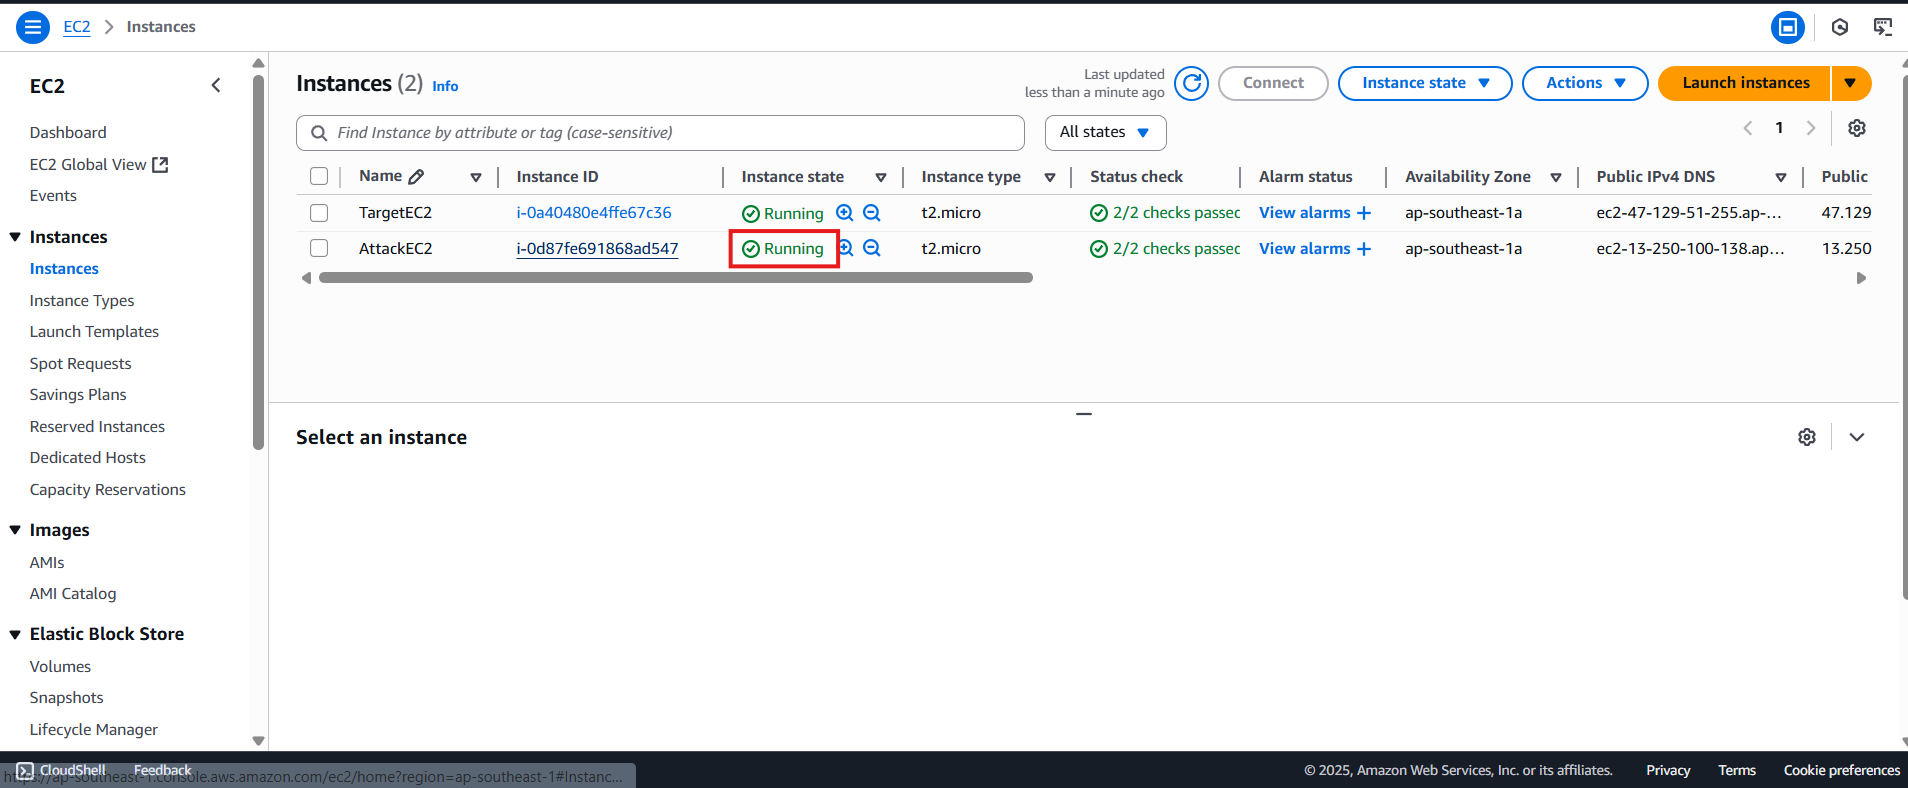1908x788 pixels.
Task: Open the hexagon settings icon in header
Action: point(1840,27)
